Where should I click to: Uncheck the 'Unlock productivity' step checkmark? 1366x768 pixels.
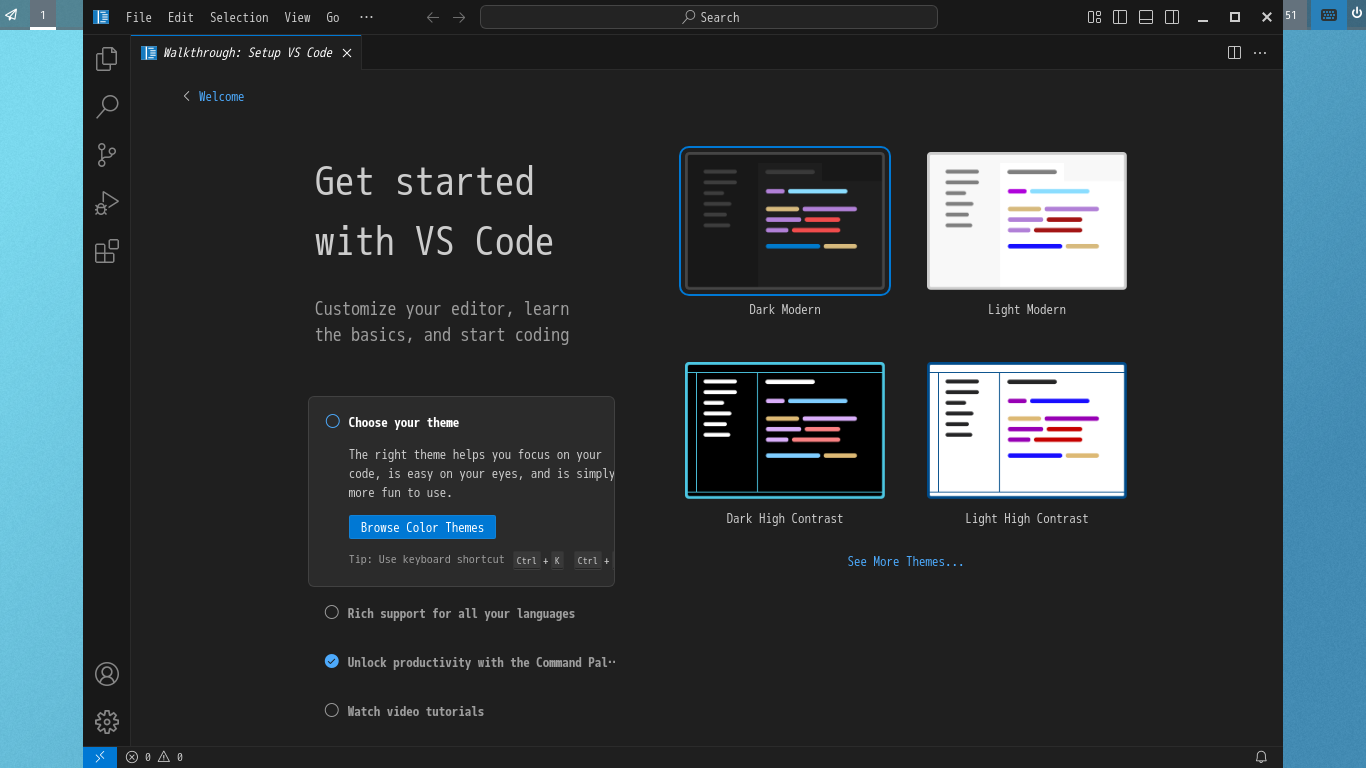[x=332, y=661]
